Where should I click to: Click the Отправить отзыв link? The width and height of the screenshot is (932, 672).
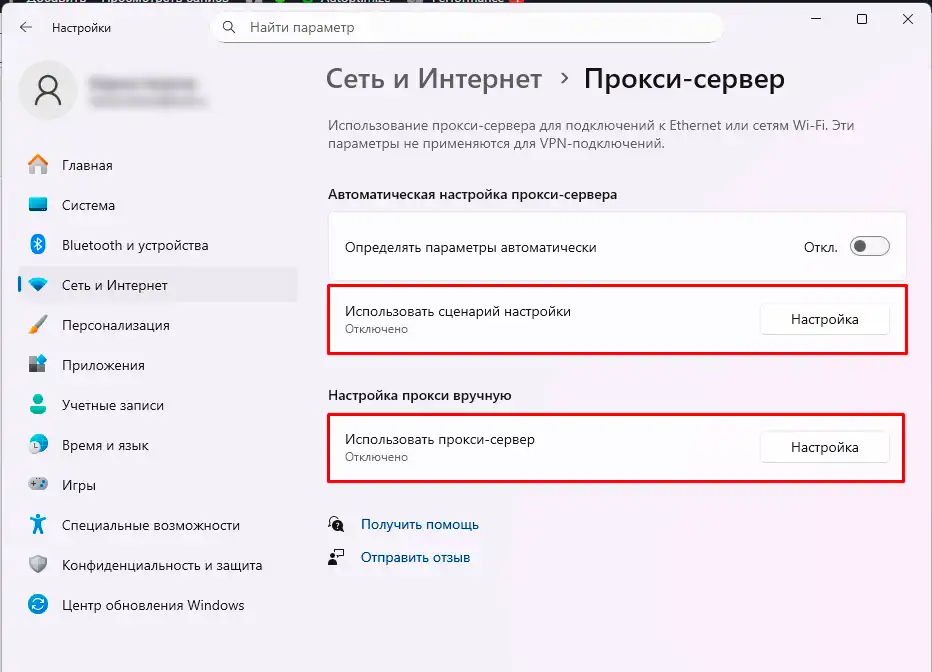[x=414, y=557]
